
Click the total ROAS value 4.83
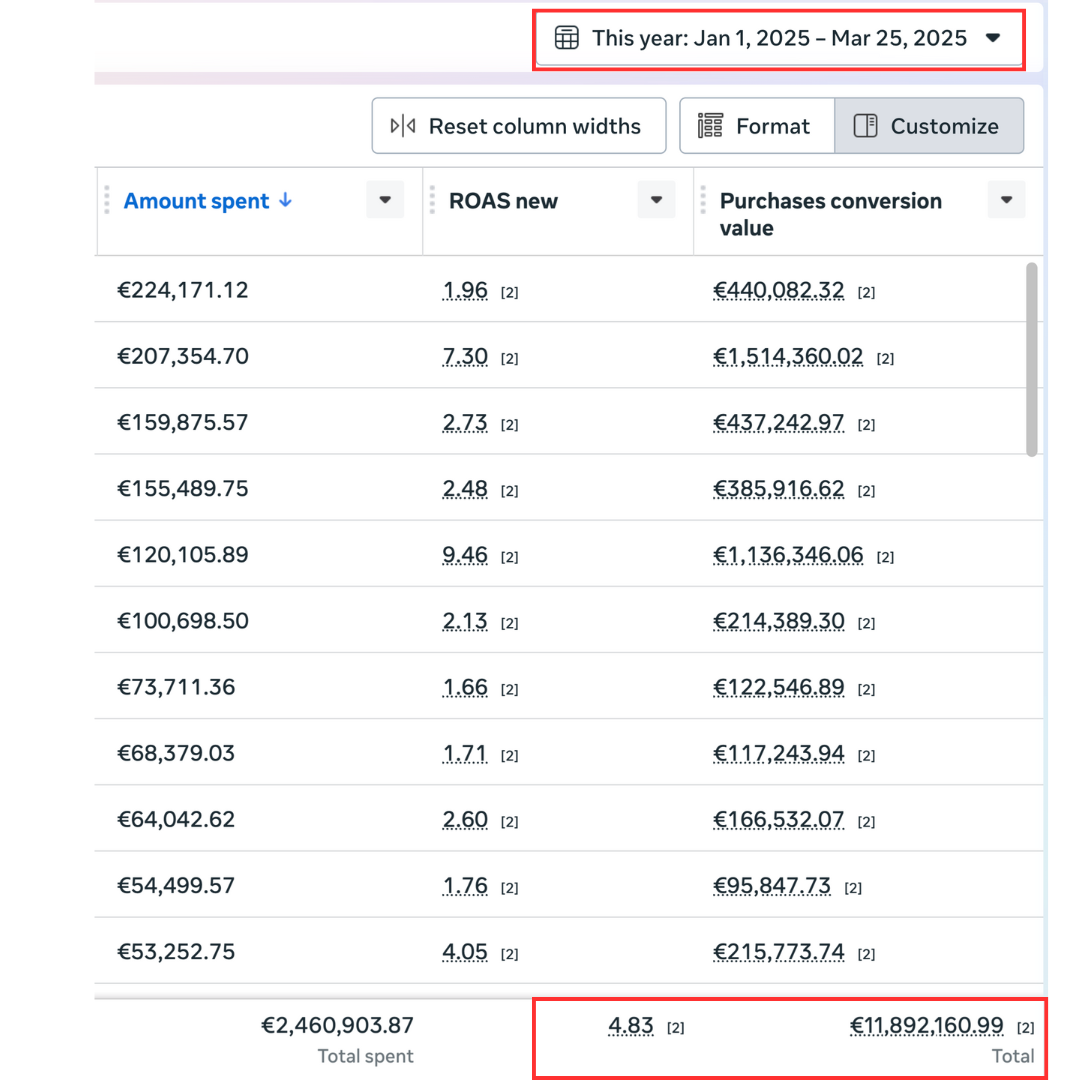tap(630, 1026)
